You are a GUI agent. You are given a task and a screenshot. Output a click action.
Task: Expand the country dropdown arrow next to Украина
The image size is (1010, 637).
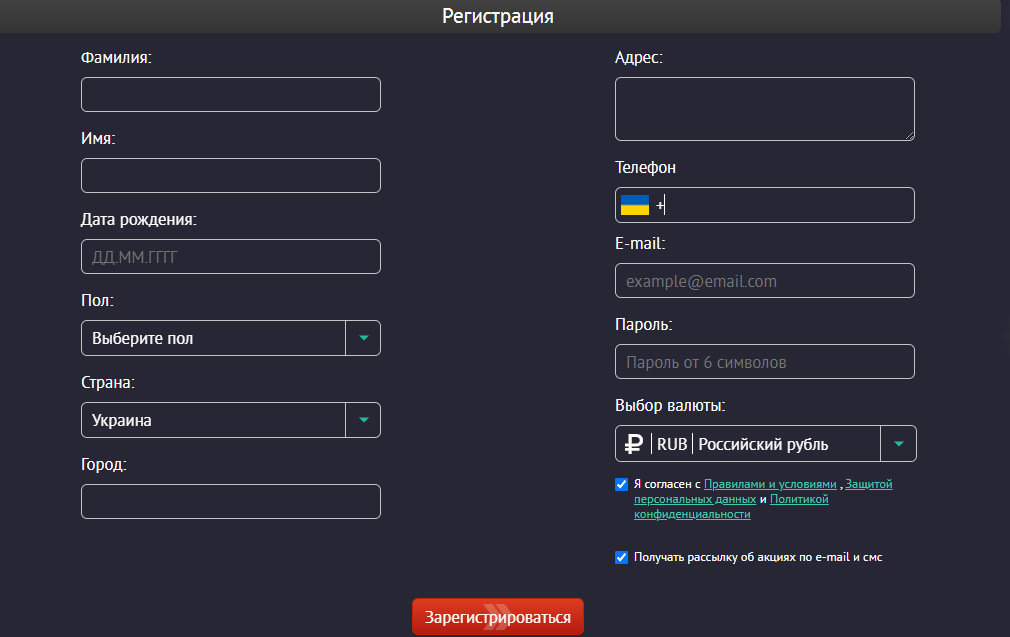363,420
